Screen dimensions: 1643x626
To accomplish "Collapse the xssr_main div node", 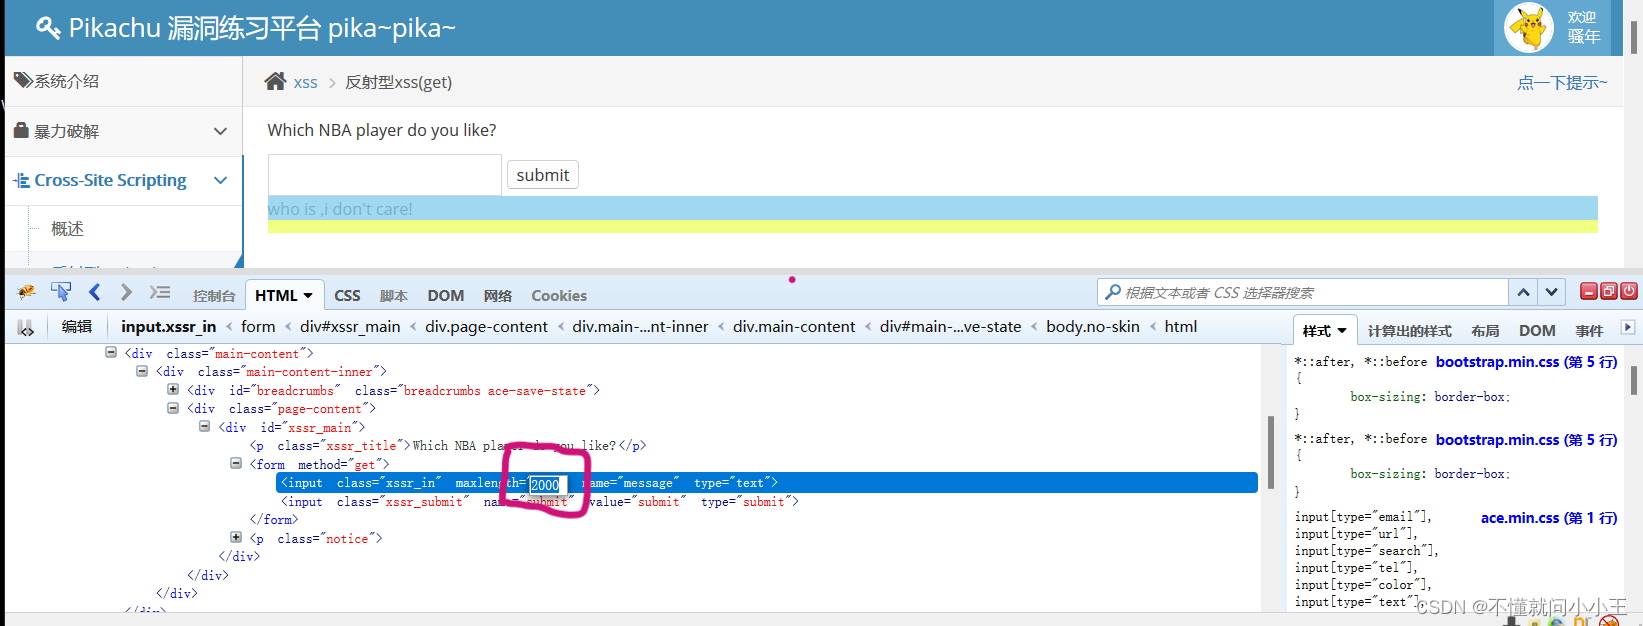I will pos(204,426).
